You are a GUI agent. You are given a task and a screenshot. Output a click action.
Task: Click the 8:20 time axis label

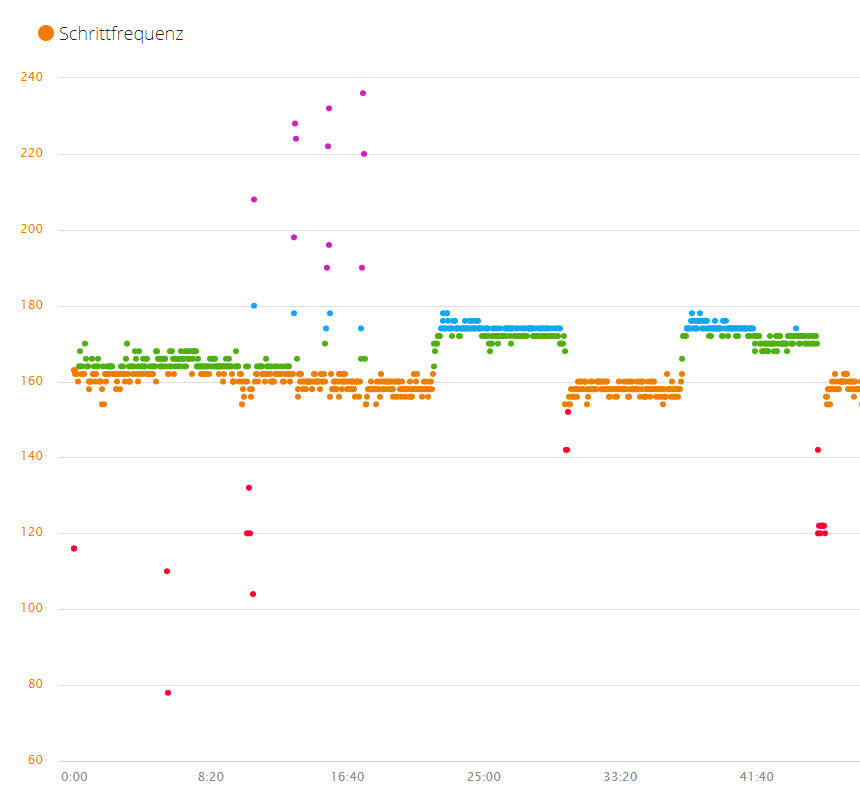click(x=211, y=777)
